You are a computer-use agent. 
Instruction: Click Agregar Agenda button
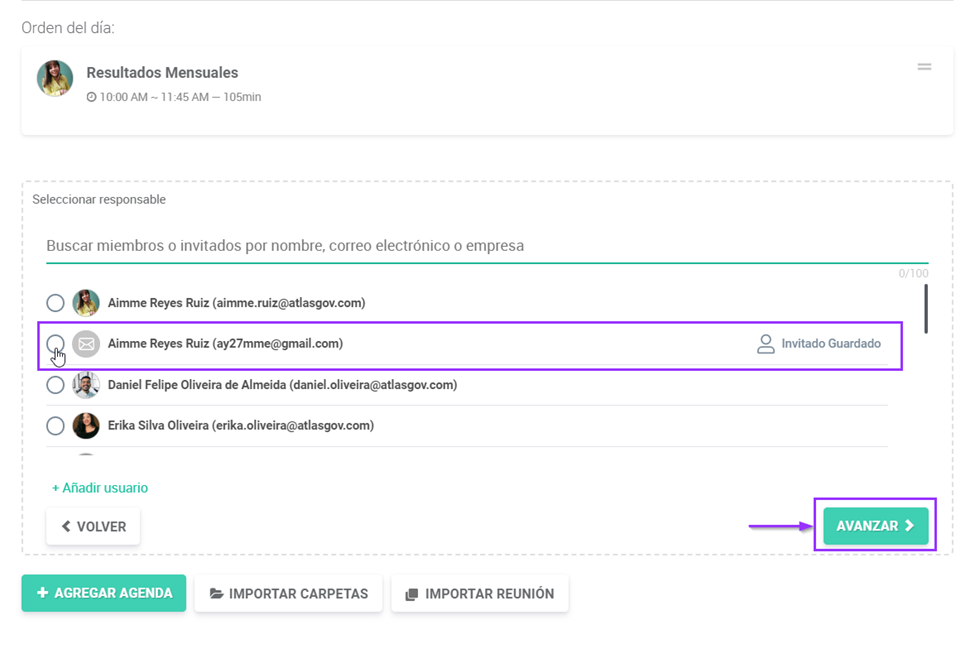tap(104, 593)
